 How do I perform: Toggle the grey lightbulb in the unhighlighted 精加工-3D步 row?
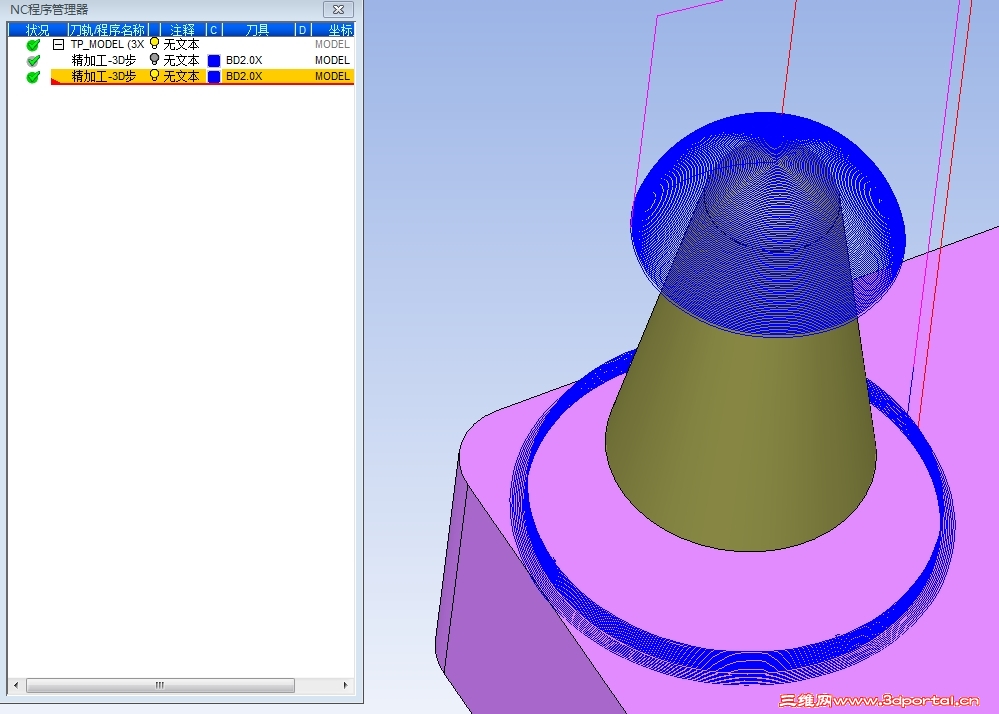click(154, 59)
